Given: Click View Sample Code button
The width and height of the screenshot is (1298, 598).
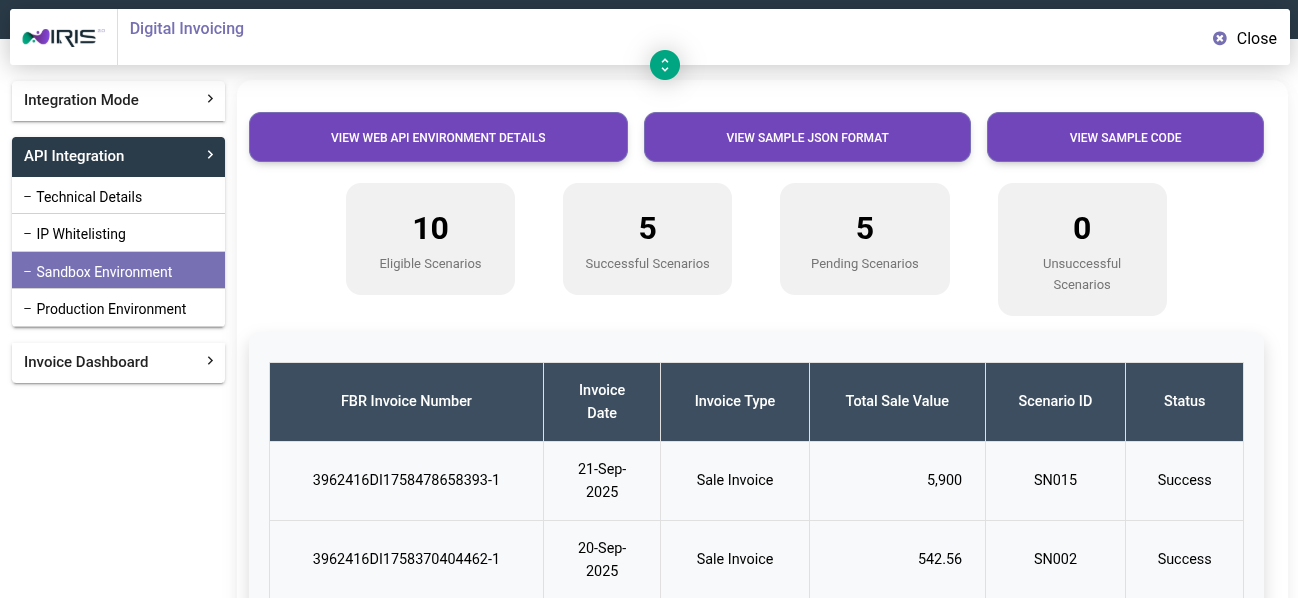Looking at the screenshot, I should pyautogui.click(x=1125, y=137).
